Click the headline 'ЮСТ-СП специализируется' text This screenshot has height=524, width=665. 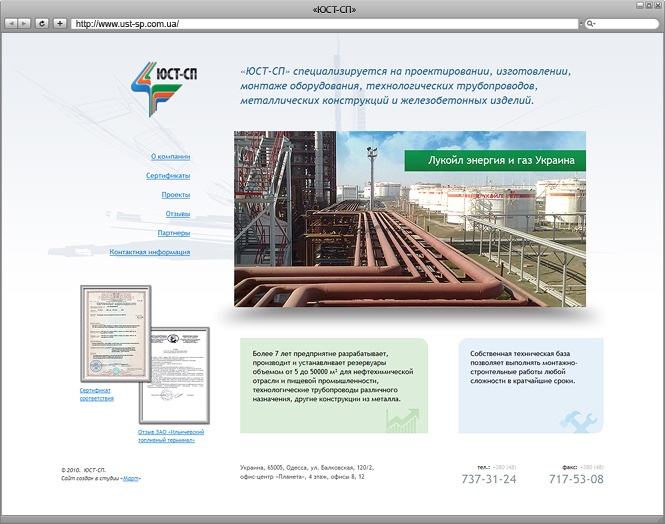pyautogui.click(x=405, y=86)
